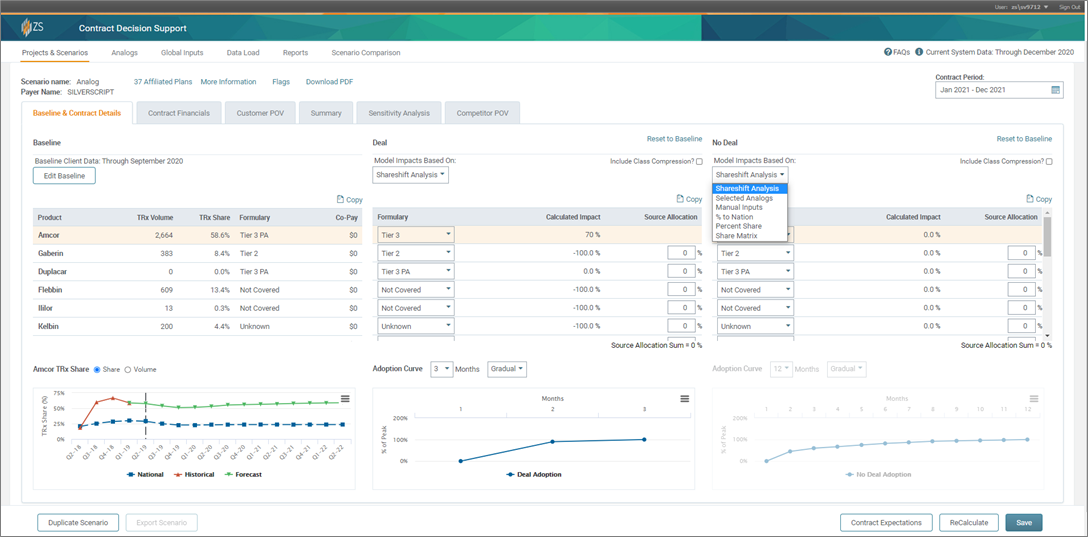Click the Copy icon above Baseline table
Image resolution: width=1088 pixels, height=537 pixels.
coord(341,199)
